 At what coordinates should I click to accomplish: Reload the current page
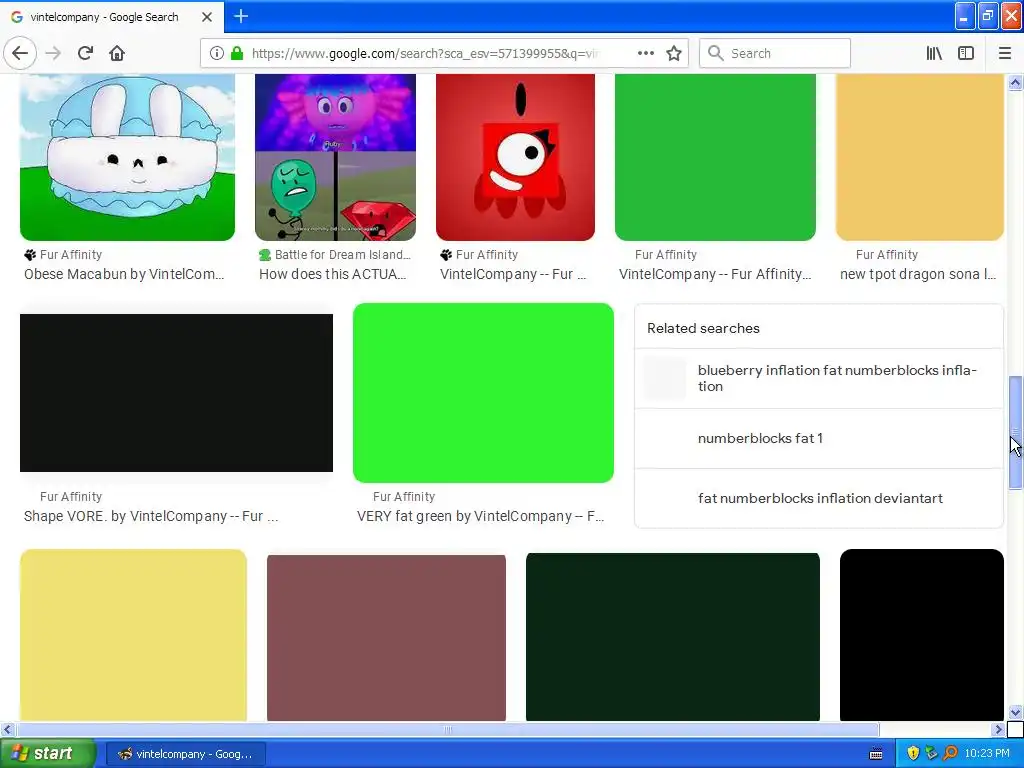(x=85, y=53)
